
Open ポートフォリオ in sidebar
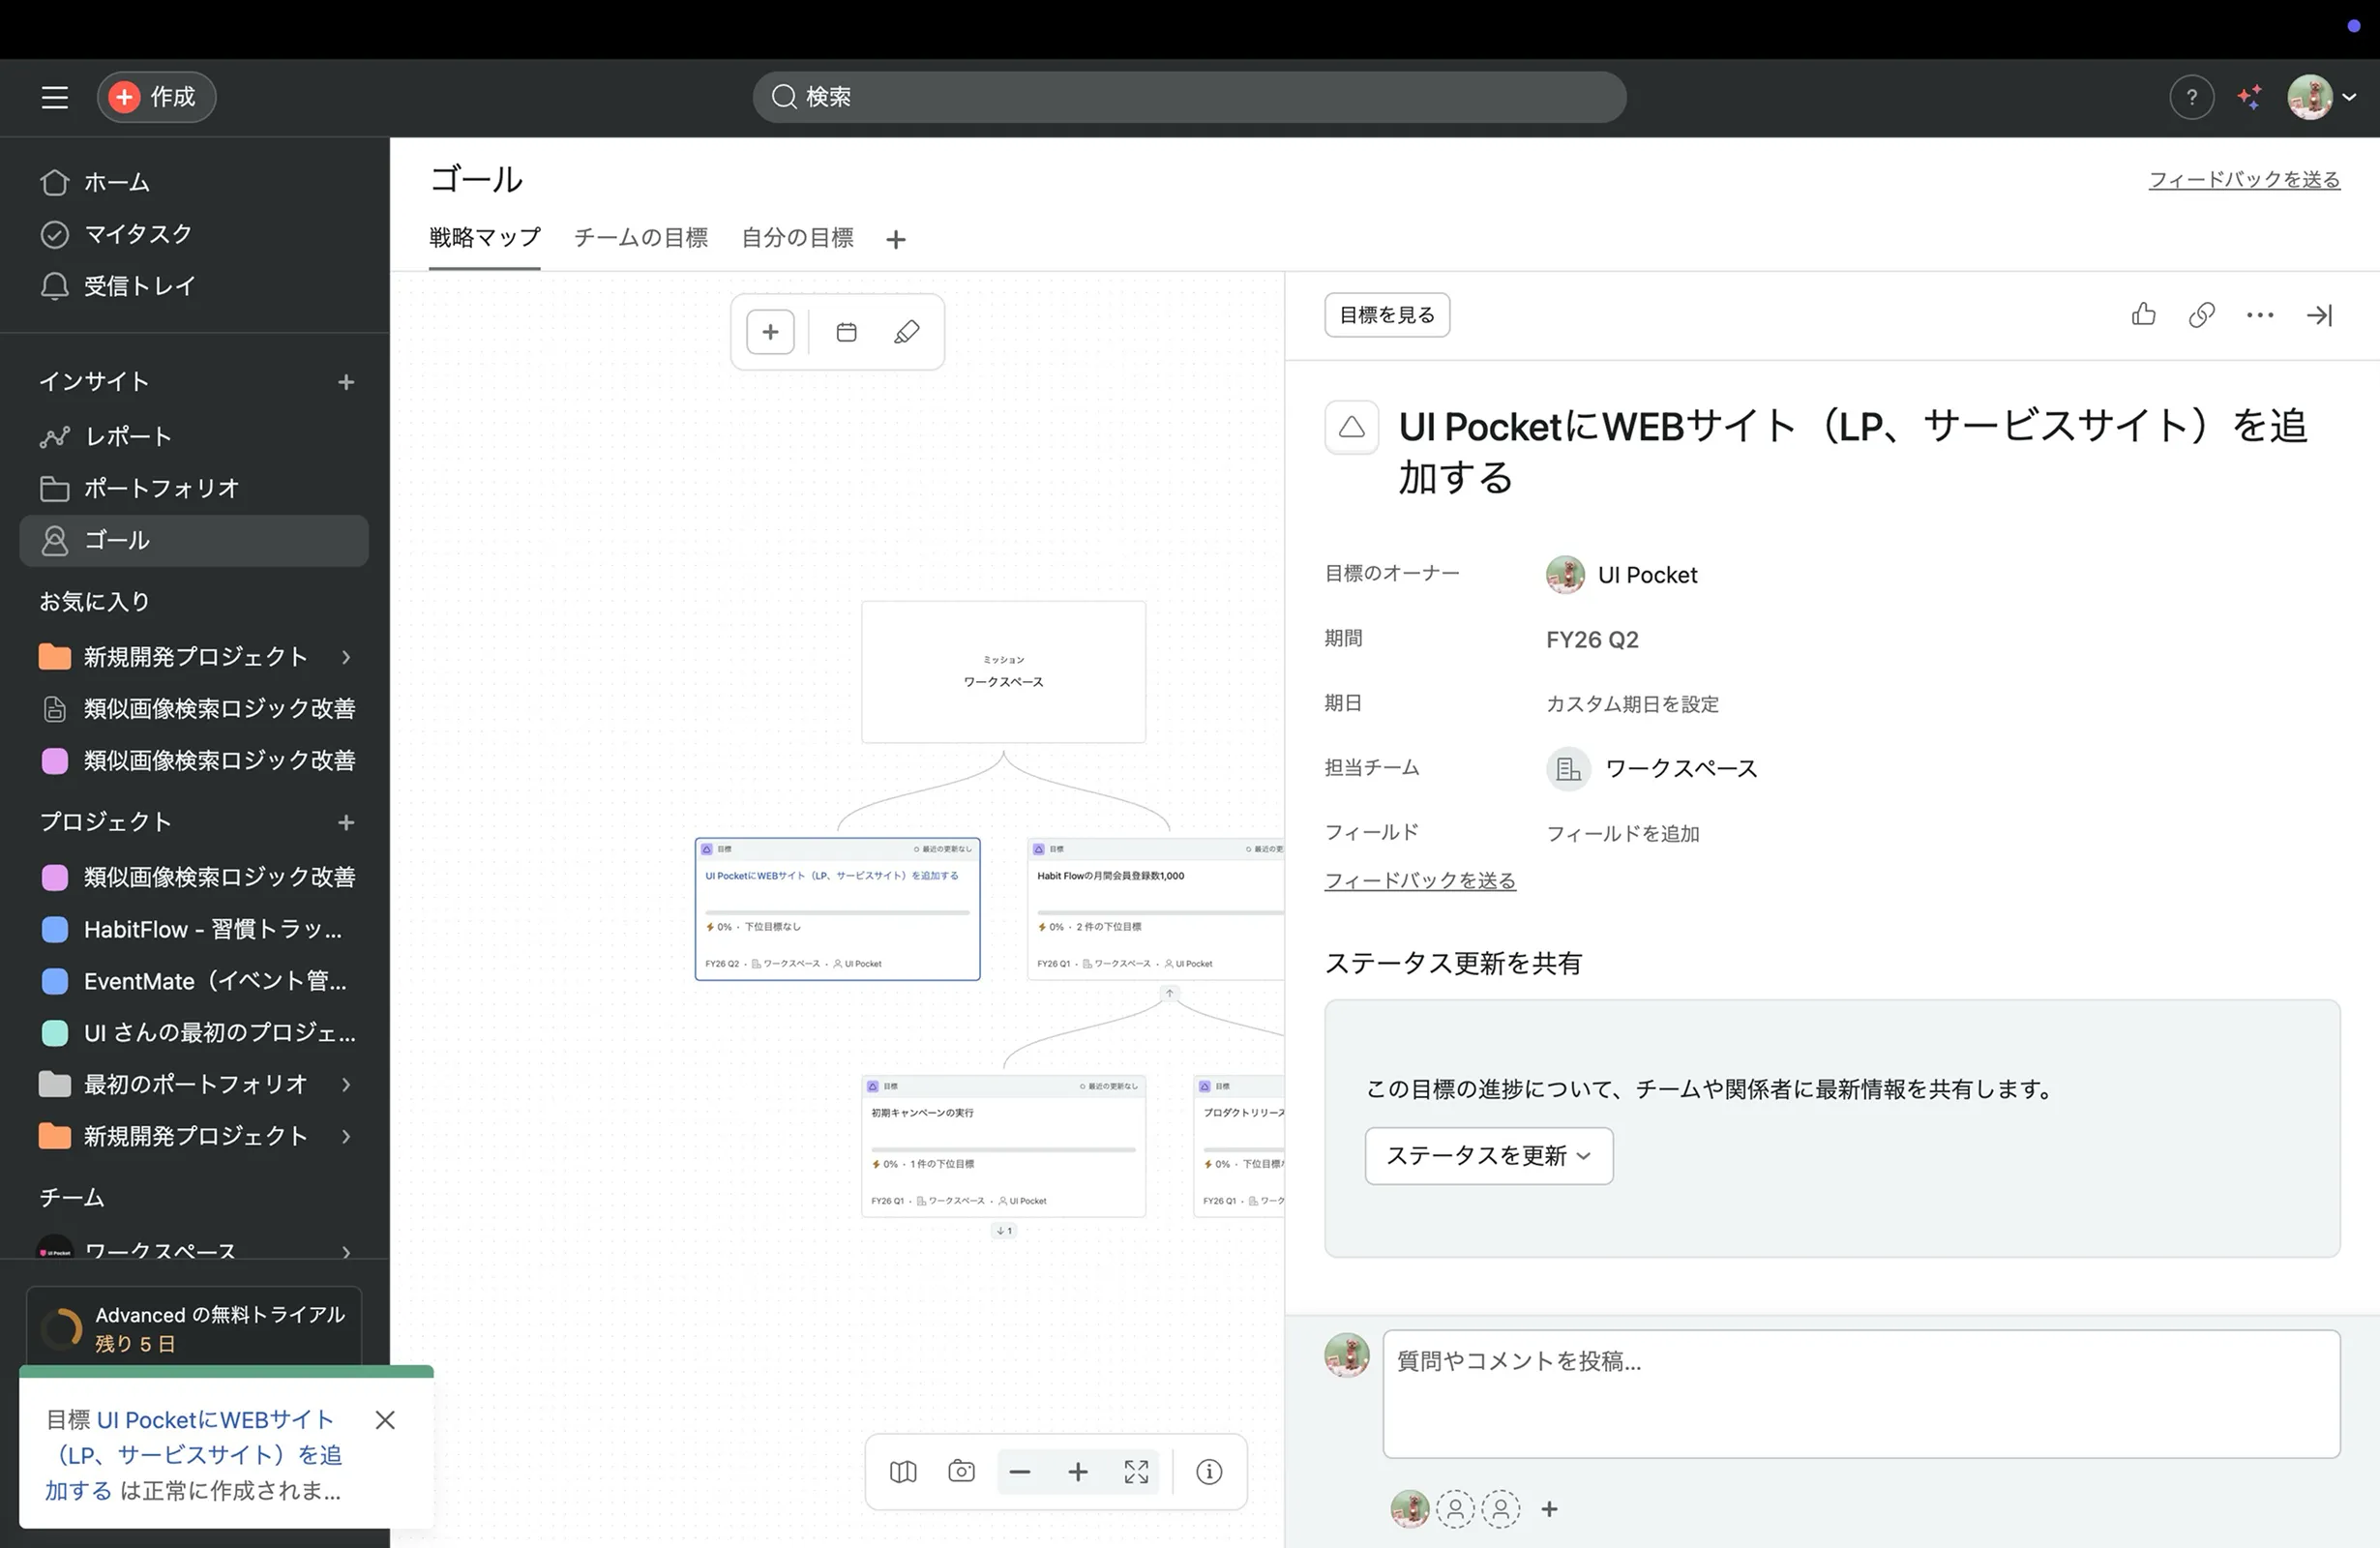pos(195,488)
